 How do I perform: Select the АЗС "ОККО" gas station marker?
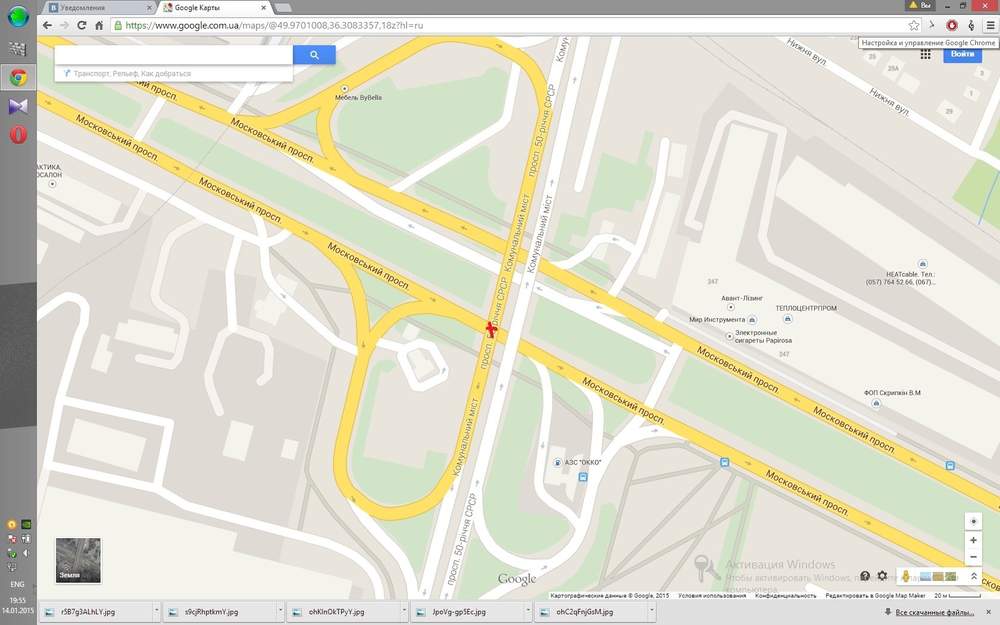click(x=557, y=462)
